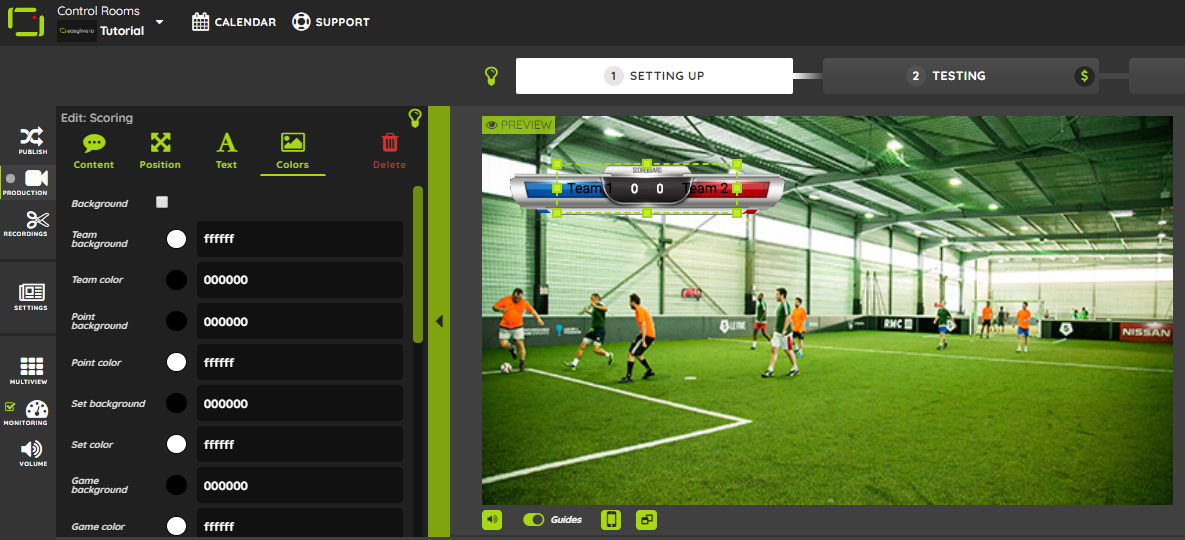Viewport: 1185px width, 540px height.
Task: Open the Calendar link
Action: coord(234,22)
